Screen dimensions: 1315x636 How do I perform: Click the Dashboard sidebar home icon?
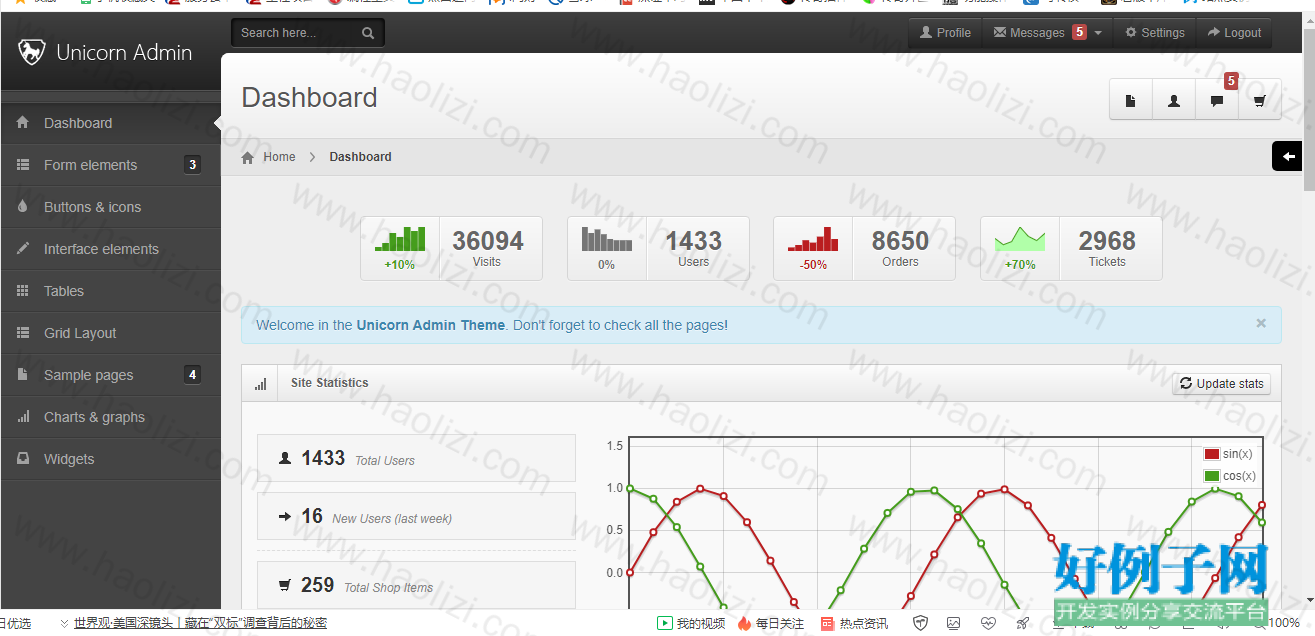coord(23,122)
